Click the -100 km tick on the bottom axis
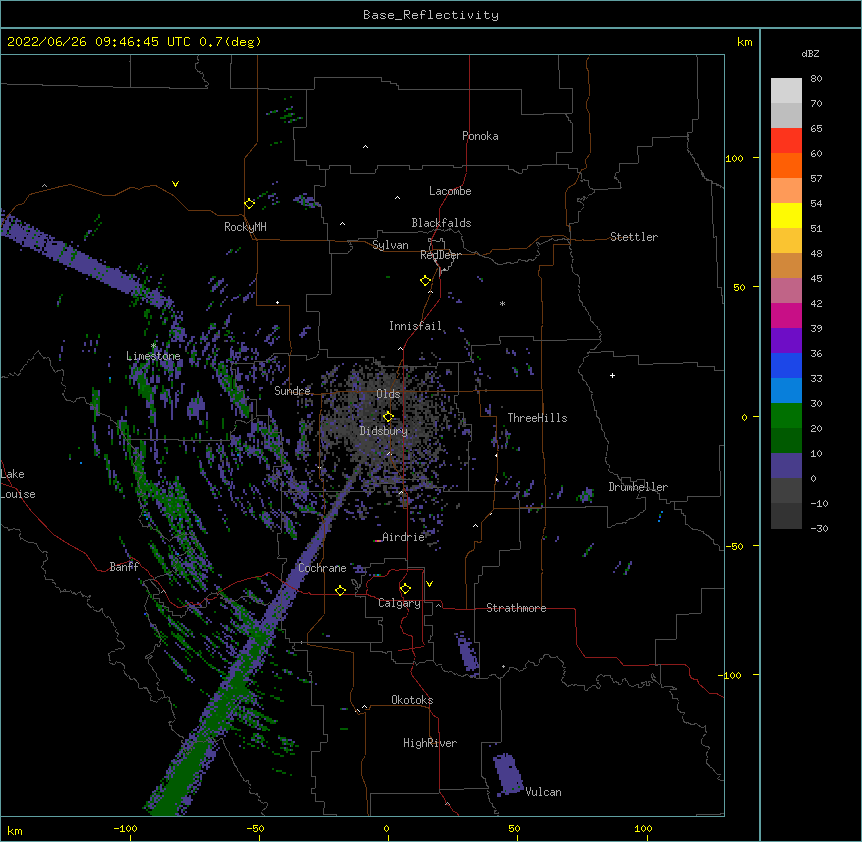862x842 pixels. pos(125,828)
